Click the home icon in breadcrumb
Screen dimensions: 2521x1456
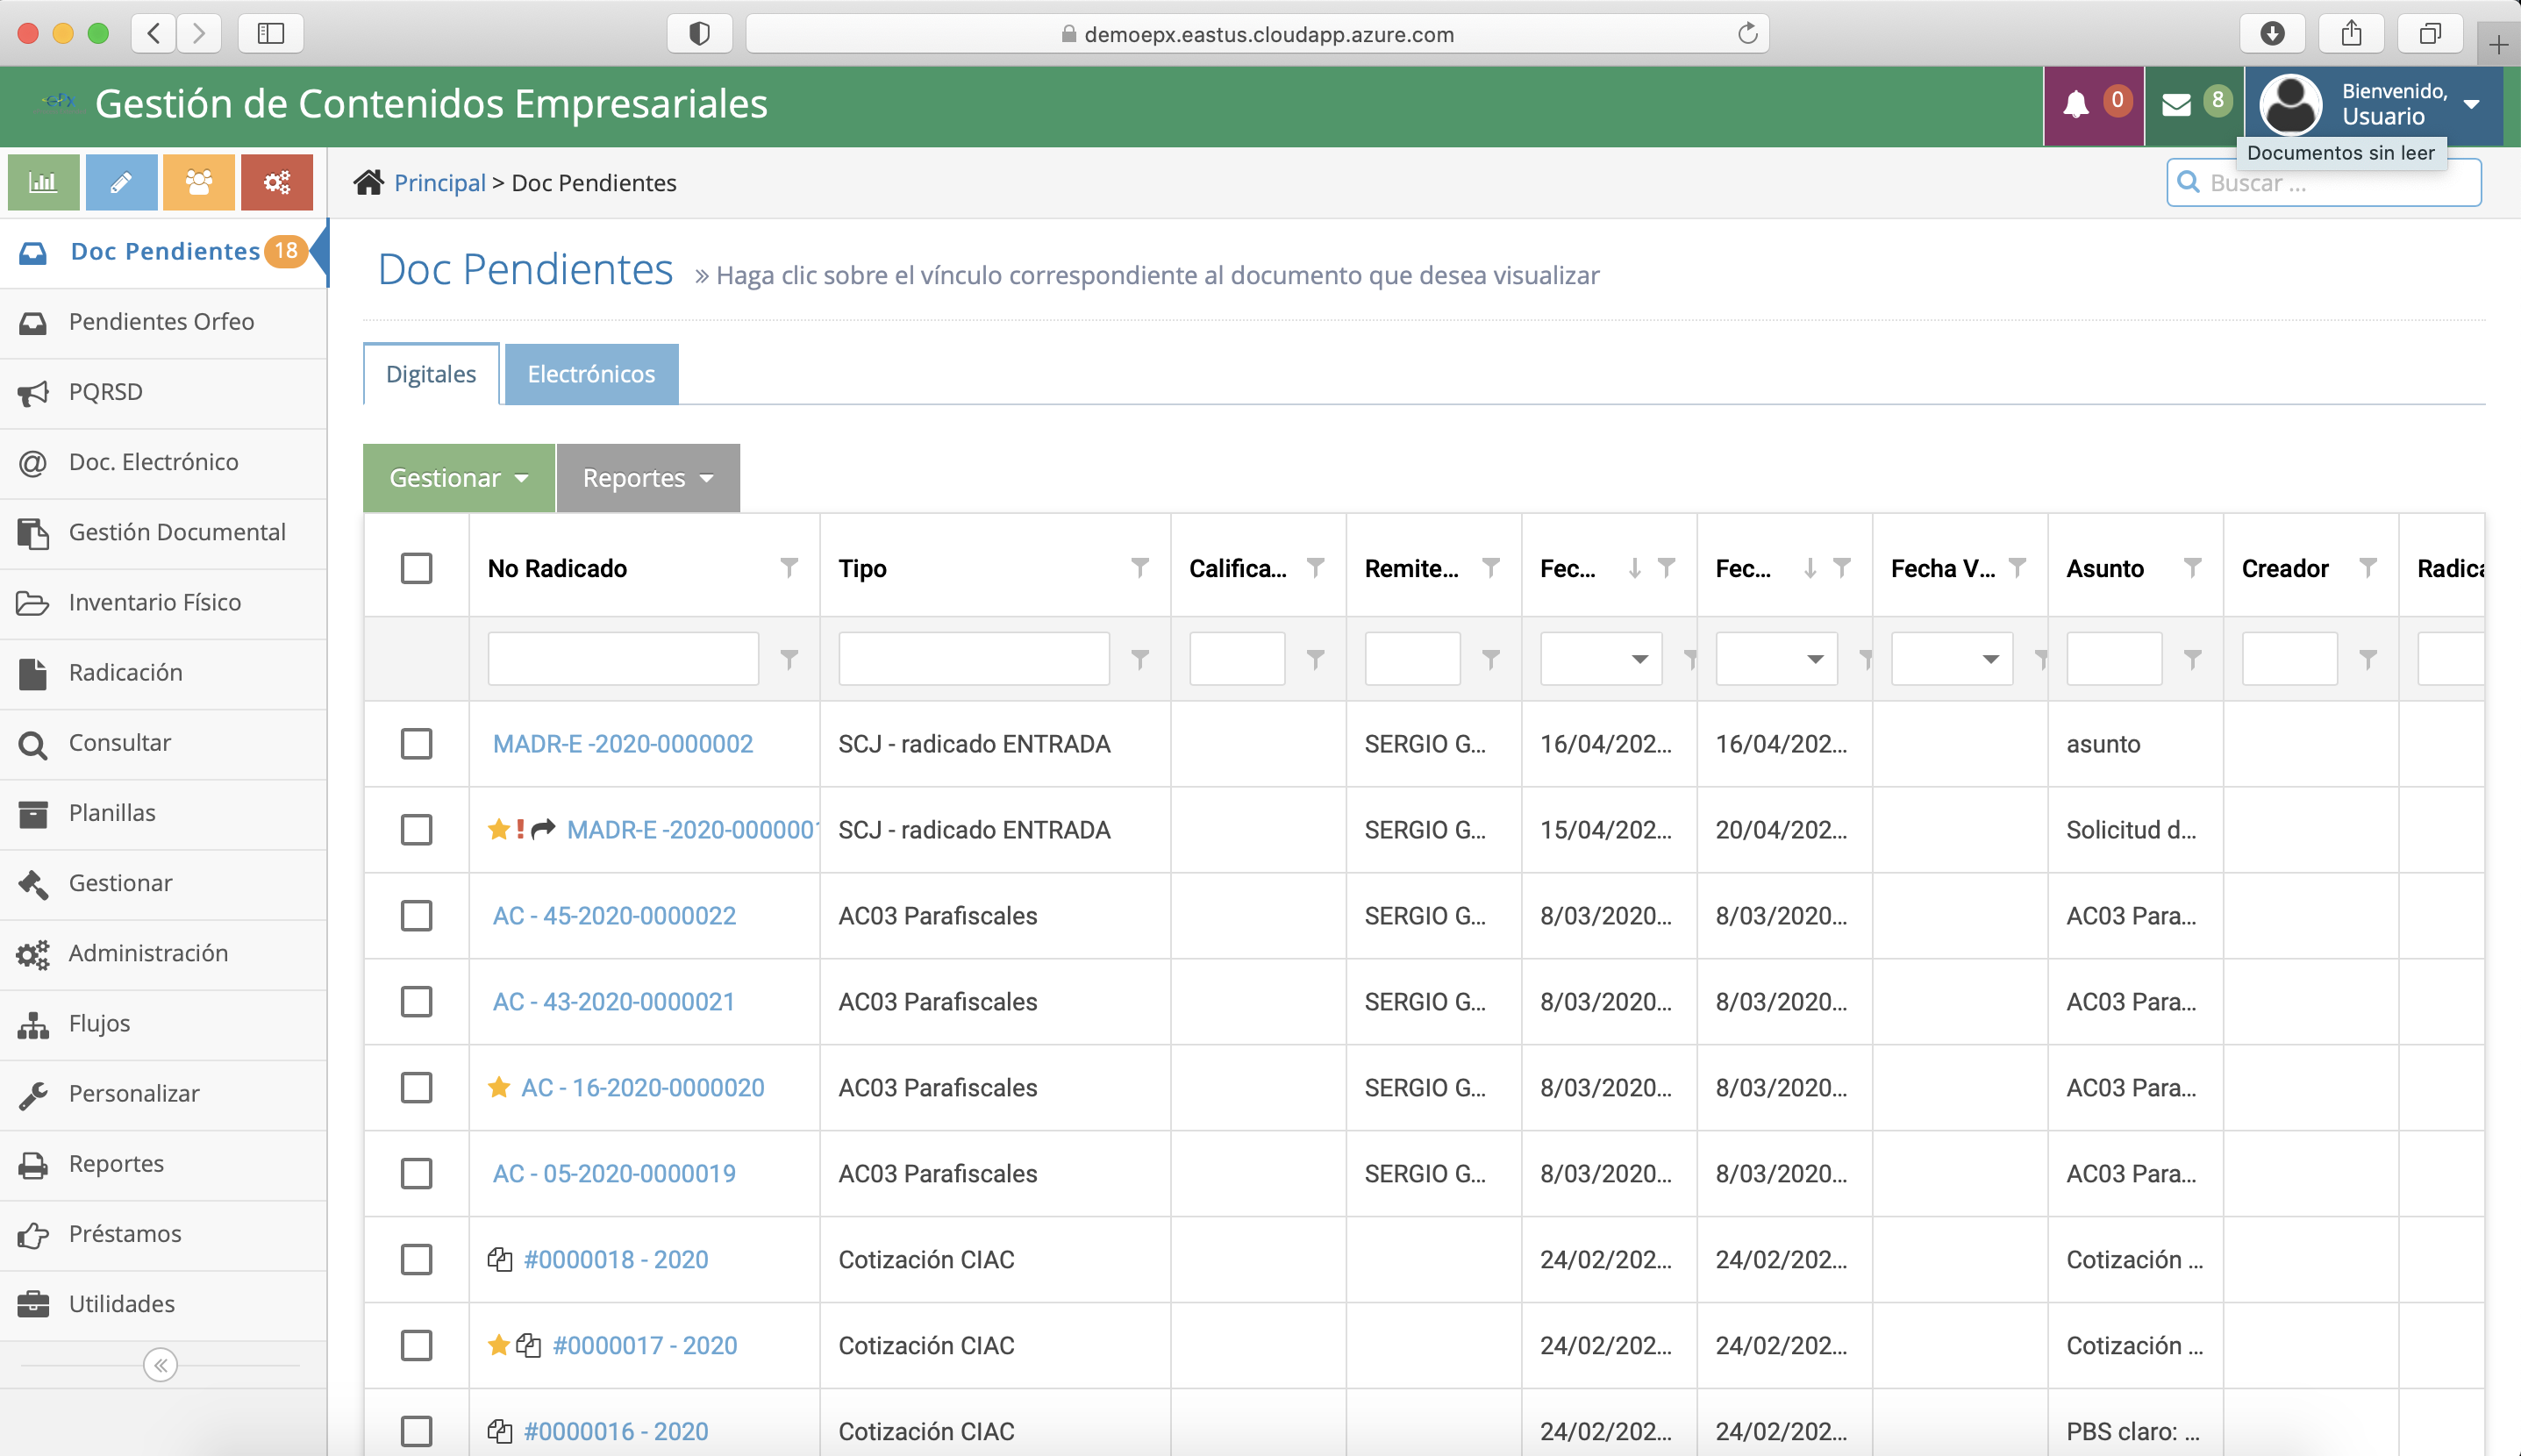click(x=368, y=182)
